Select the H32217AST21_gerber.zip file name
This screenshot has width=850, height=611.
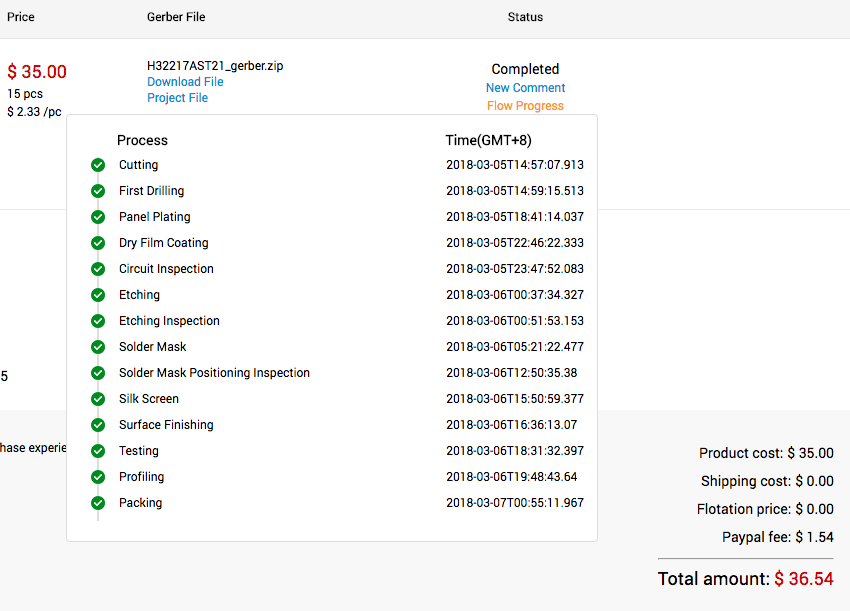215,66
